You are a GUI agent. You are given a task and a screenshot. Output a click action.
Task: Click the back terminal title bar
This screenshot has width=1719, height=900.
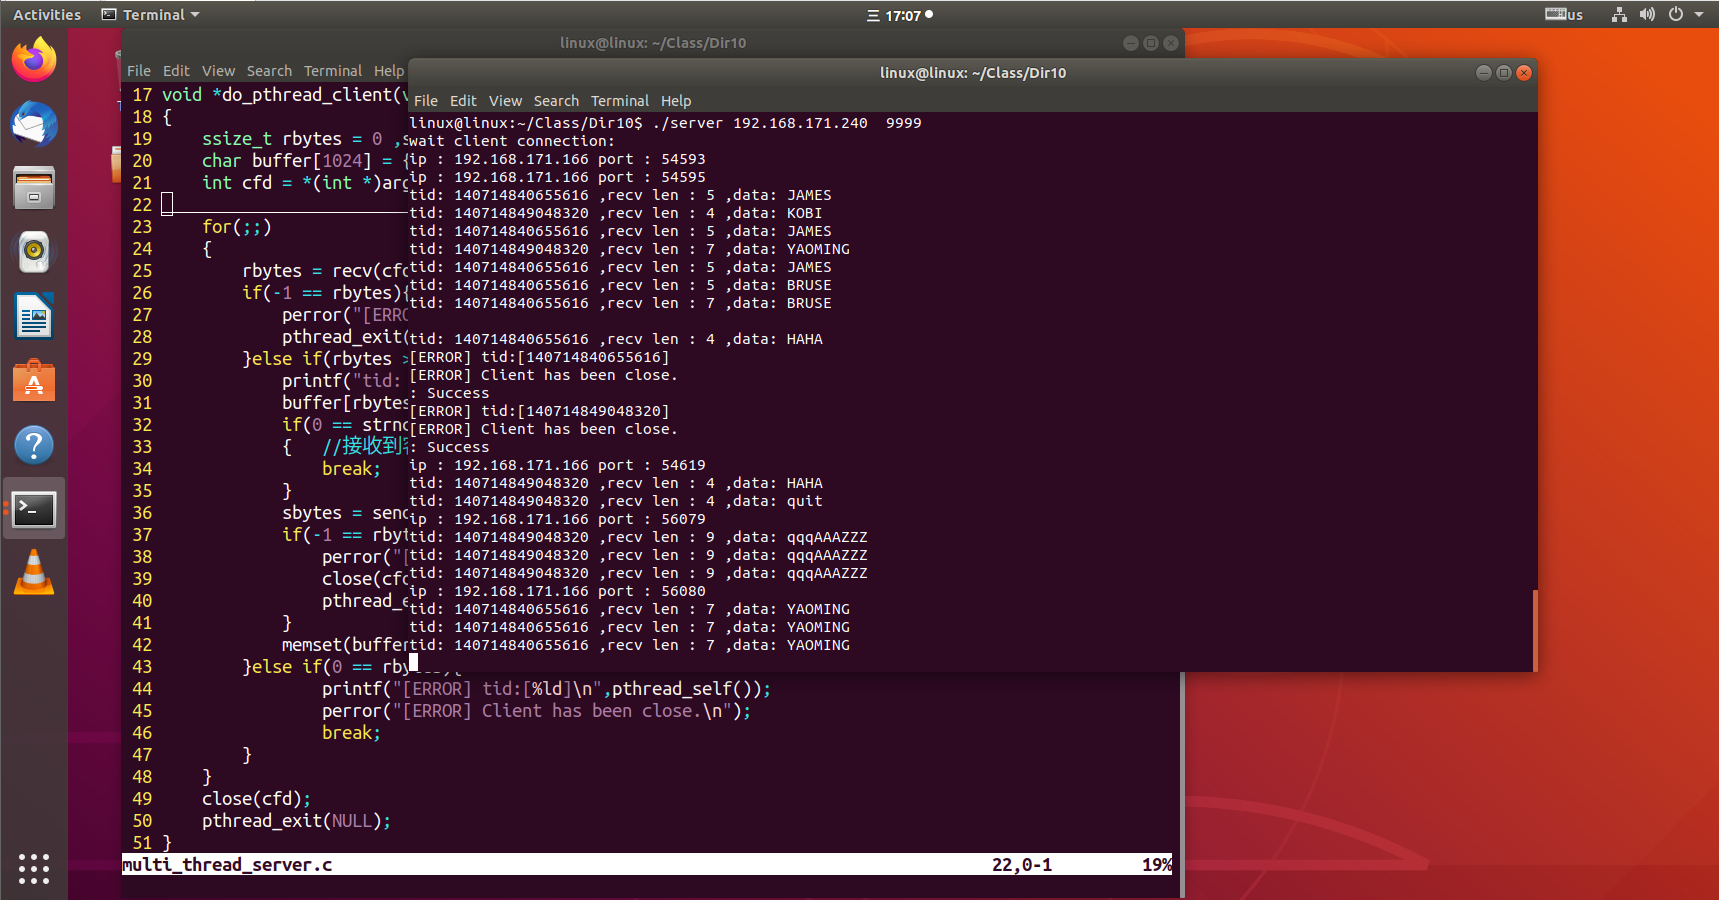pyautogui.click(x=653, y=43)
